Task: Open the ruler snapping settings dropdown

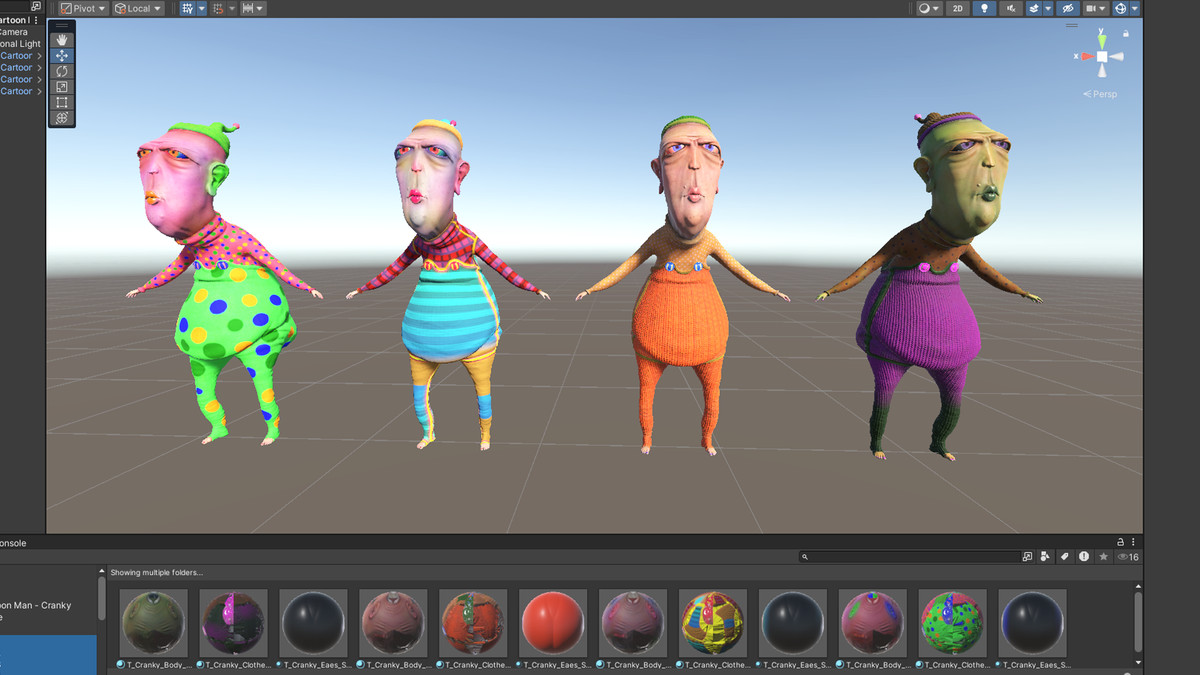Action: click(253, 8)
